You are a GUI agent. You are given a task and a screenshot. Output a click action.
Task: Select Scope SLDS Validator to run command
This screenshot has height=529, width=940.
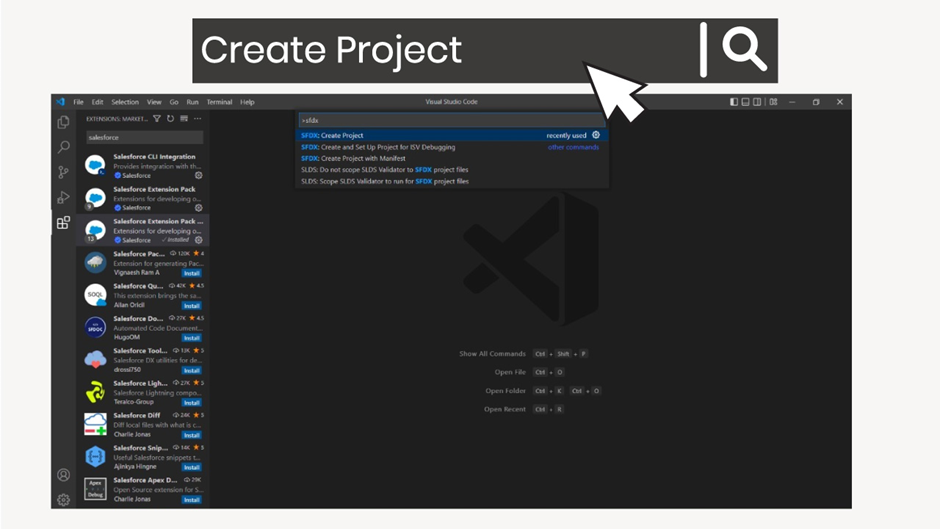click(453, 181)
